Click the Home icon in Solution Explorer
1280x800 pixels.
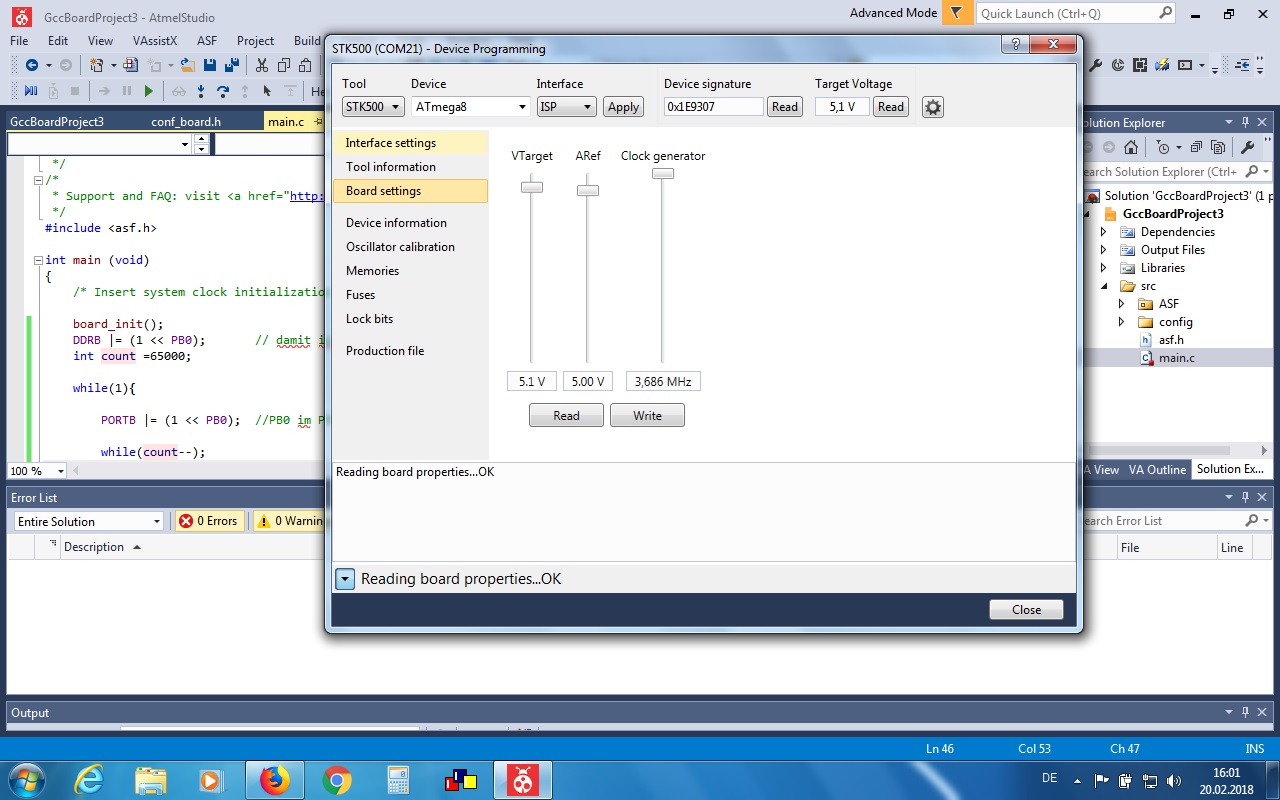[x=1131, y=147]
